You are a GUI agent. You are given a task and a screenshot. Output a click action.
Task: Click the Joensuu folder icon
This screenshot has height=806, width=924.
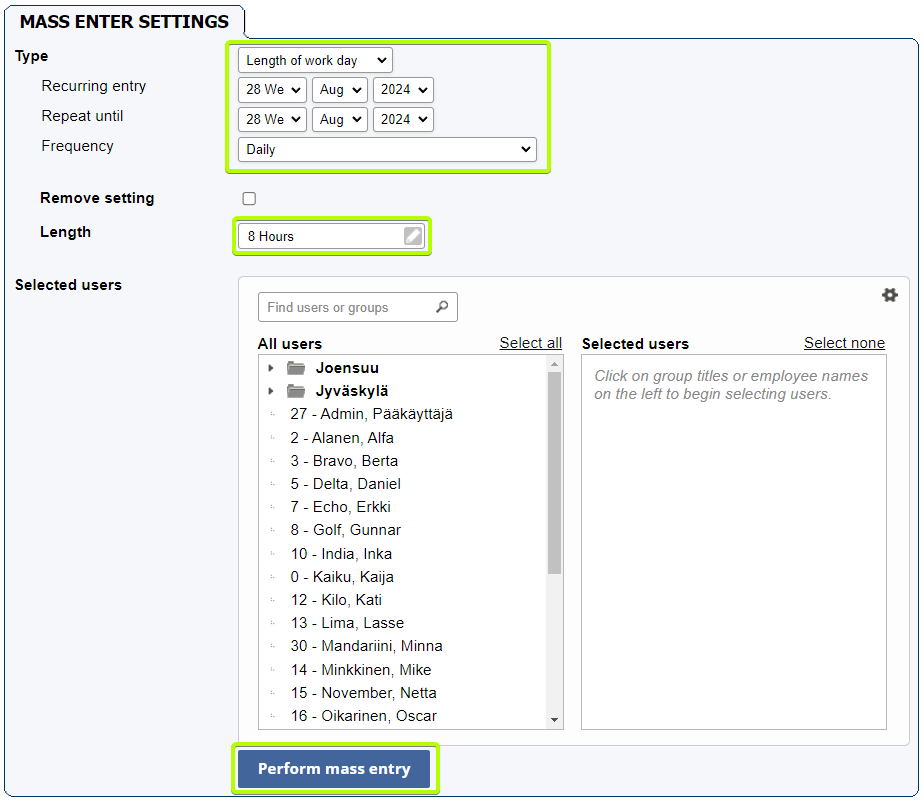pyautogui.click(x=296, y=368)
